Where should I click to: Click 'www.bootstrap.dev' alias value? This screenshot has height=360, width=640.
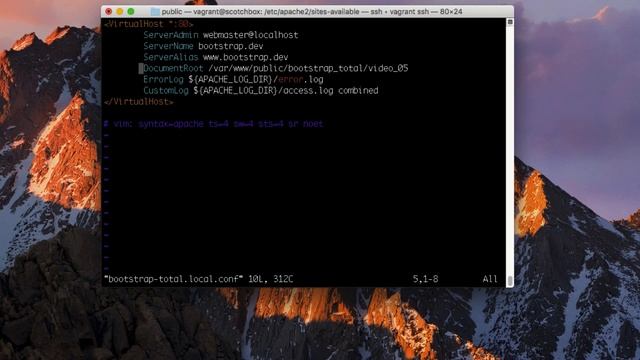pyautogui.click(x=246, y=57)
